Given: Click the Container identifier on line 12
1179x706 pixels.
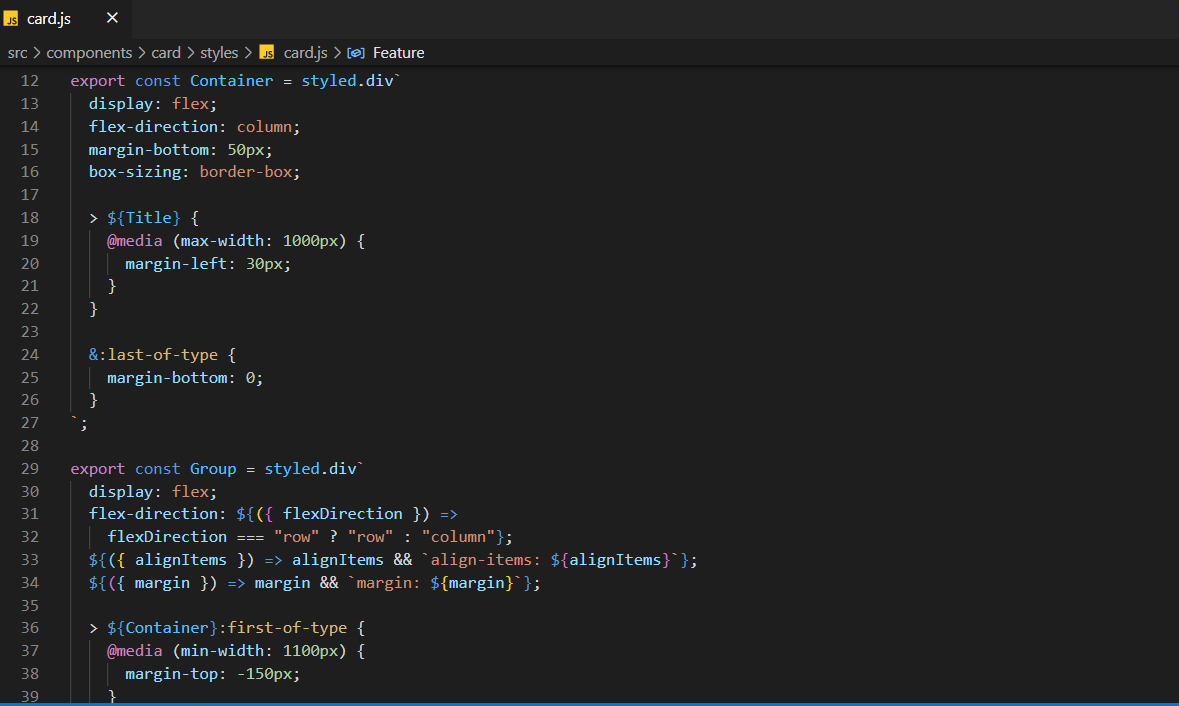Looking at the screenshot, I should (232, 80).
